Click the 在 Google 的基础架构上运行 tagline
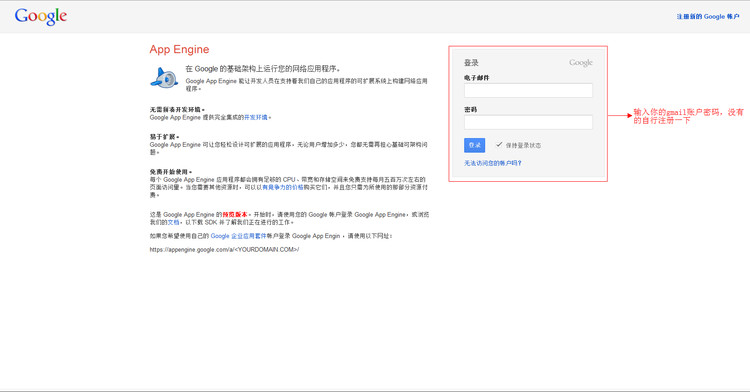This screenshot has width=750, height=392. click(x=263, y=69)
